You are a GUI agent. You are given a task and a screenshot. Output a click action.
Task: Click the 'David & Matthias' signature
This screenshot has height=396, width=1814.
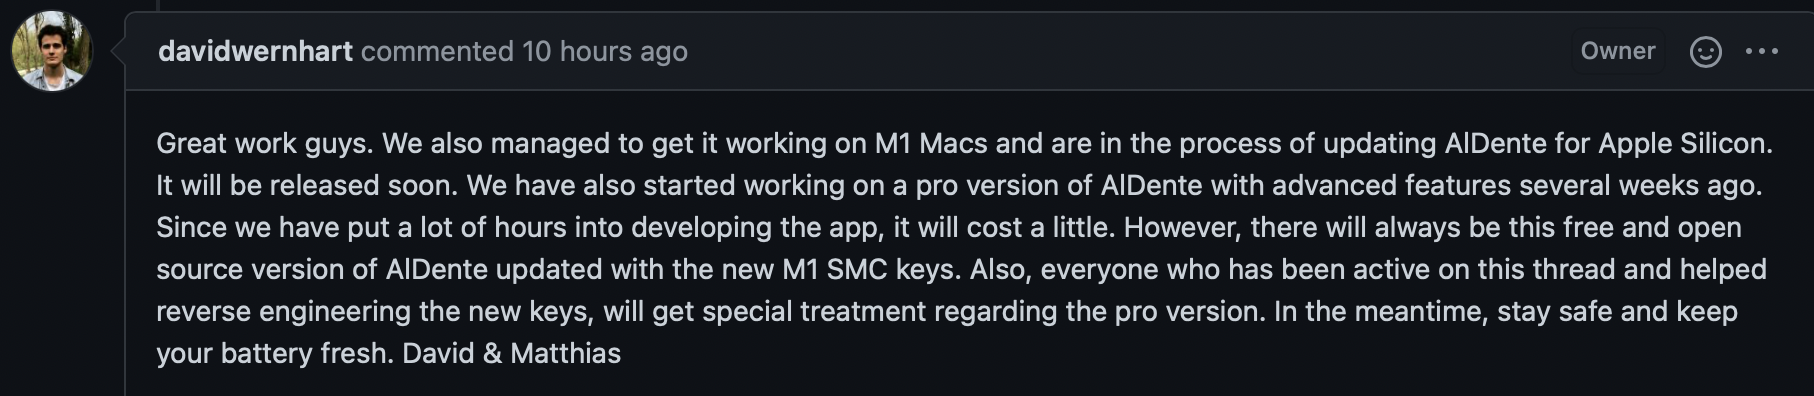click(x=512, y=354)
